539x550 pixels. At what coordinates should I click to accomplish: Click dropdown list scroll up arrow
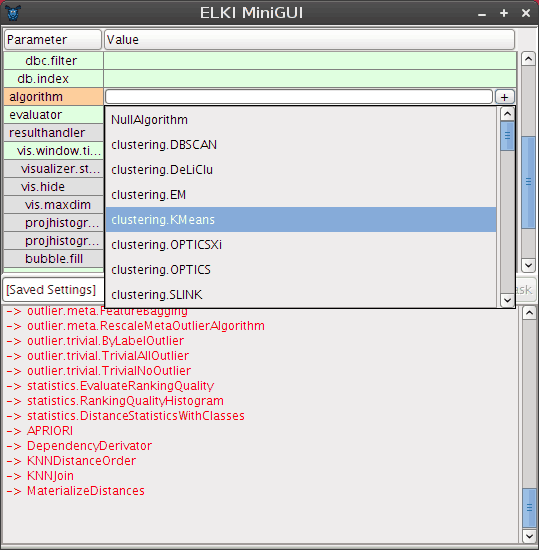[507, 114]
